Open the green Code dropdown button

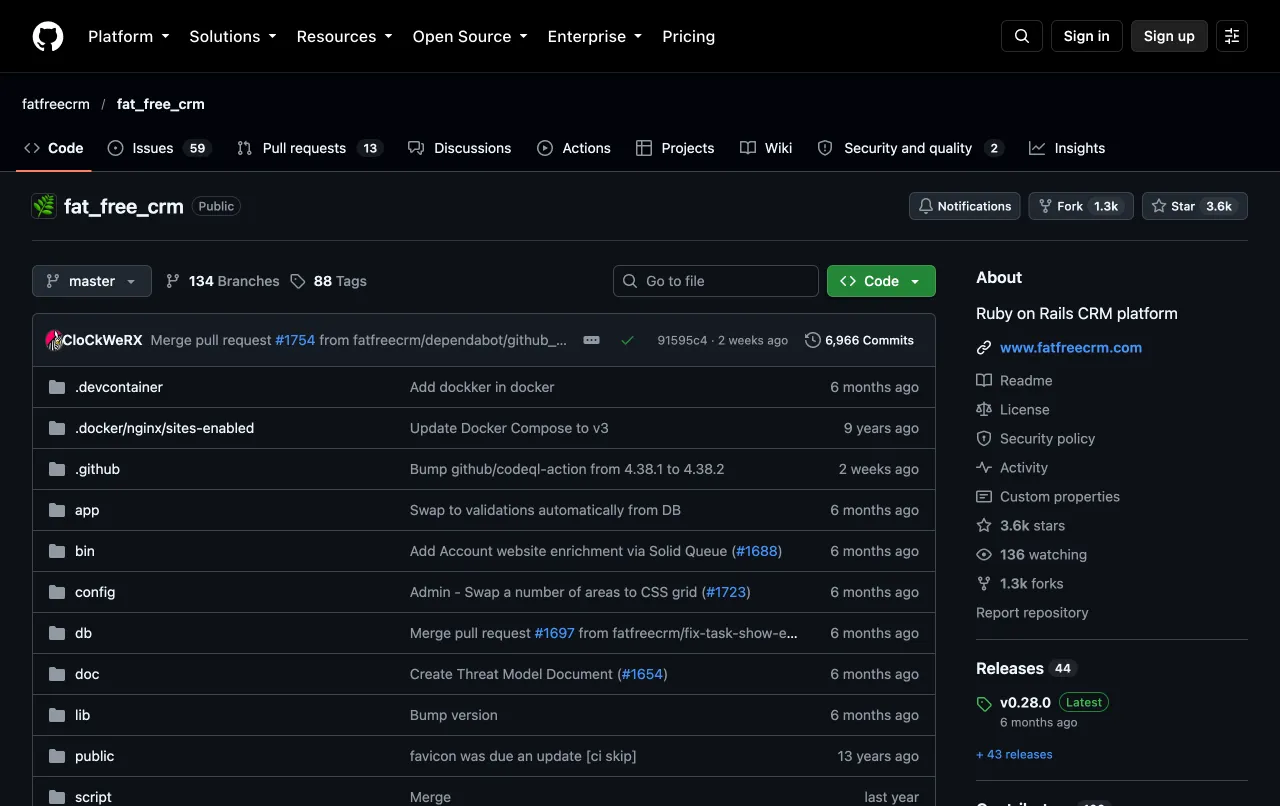pos(881,281)
